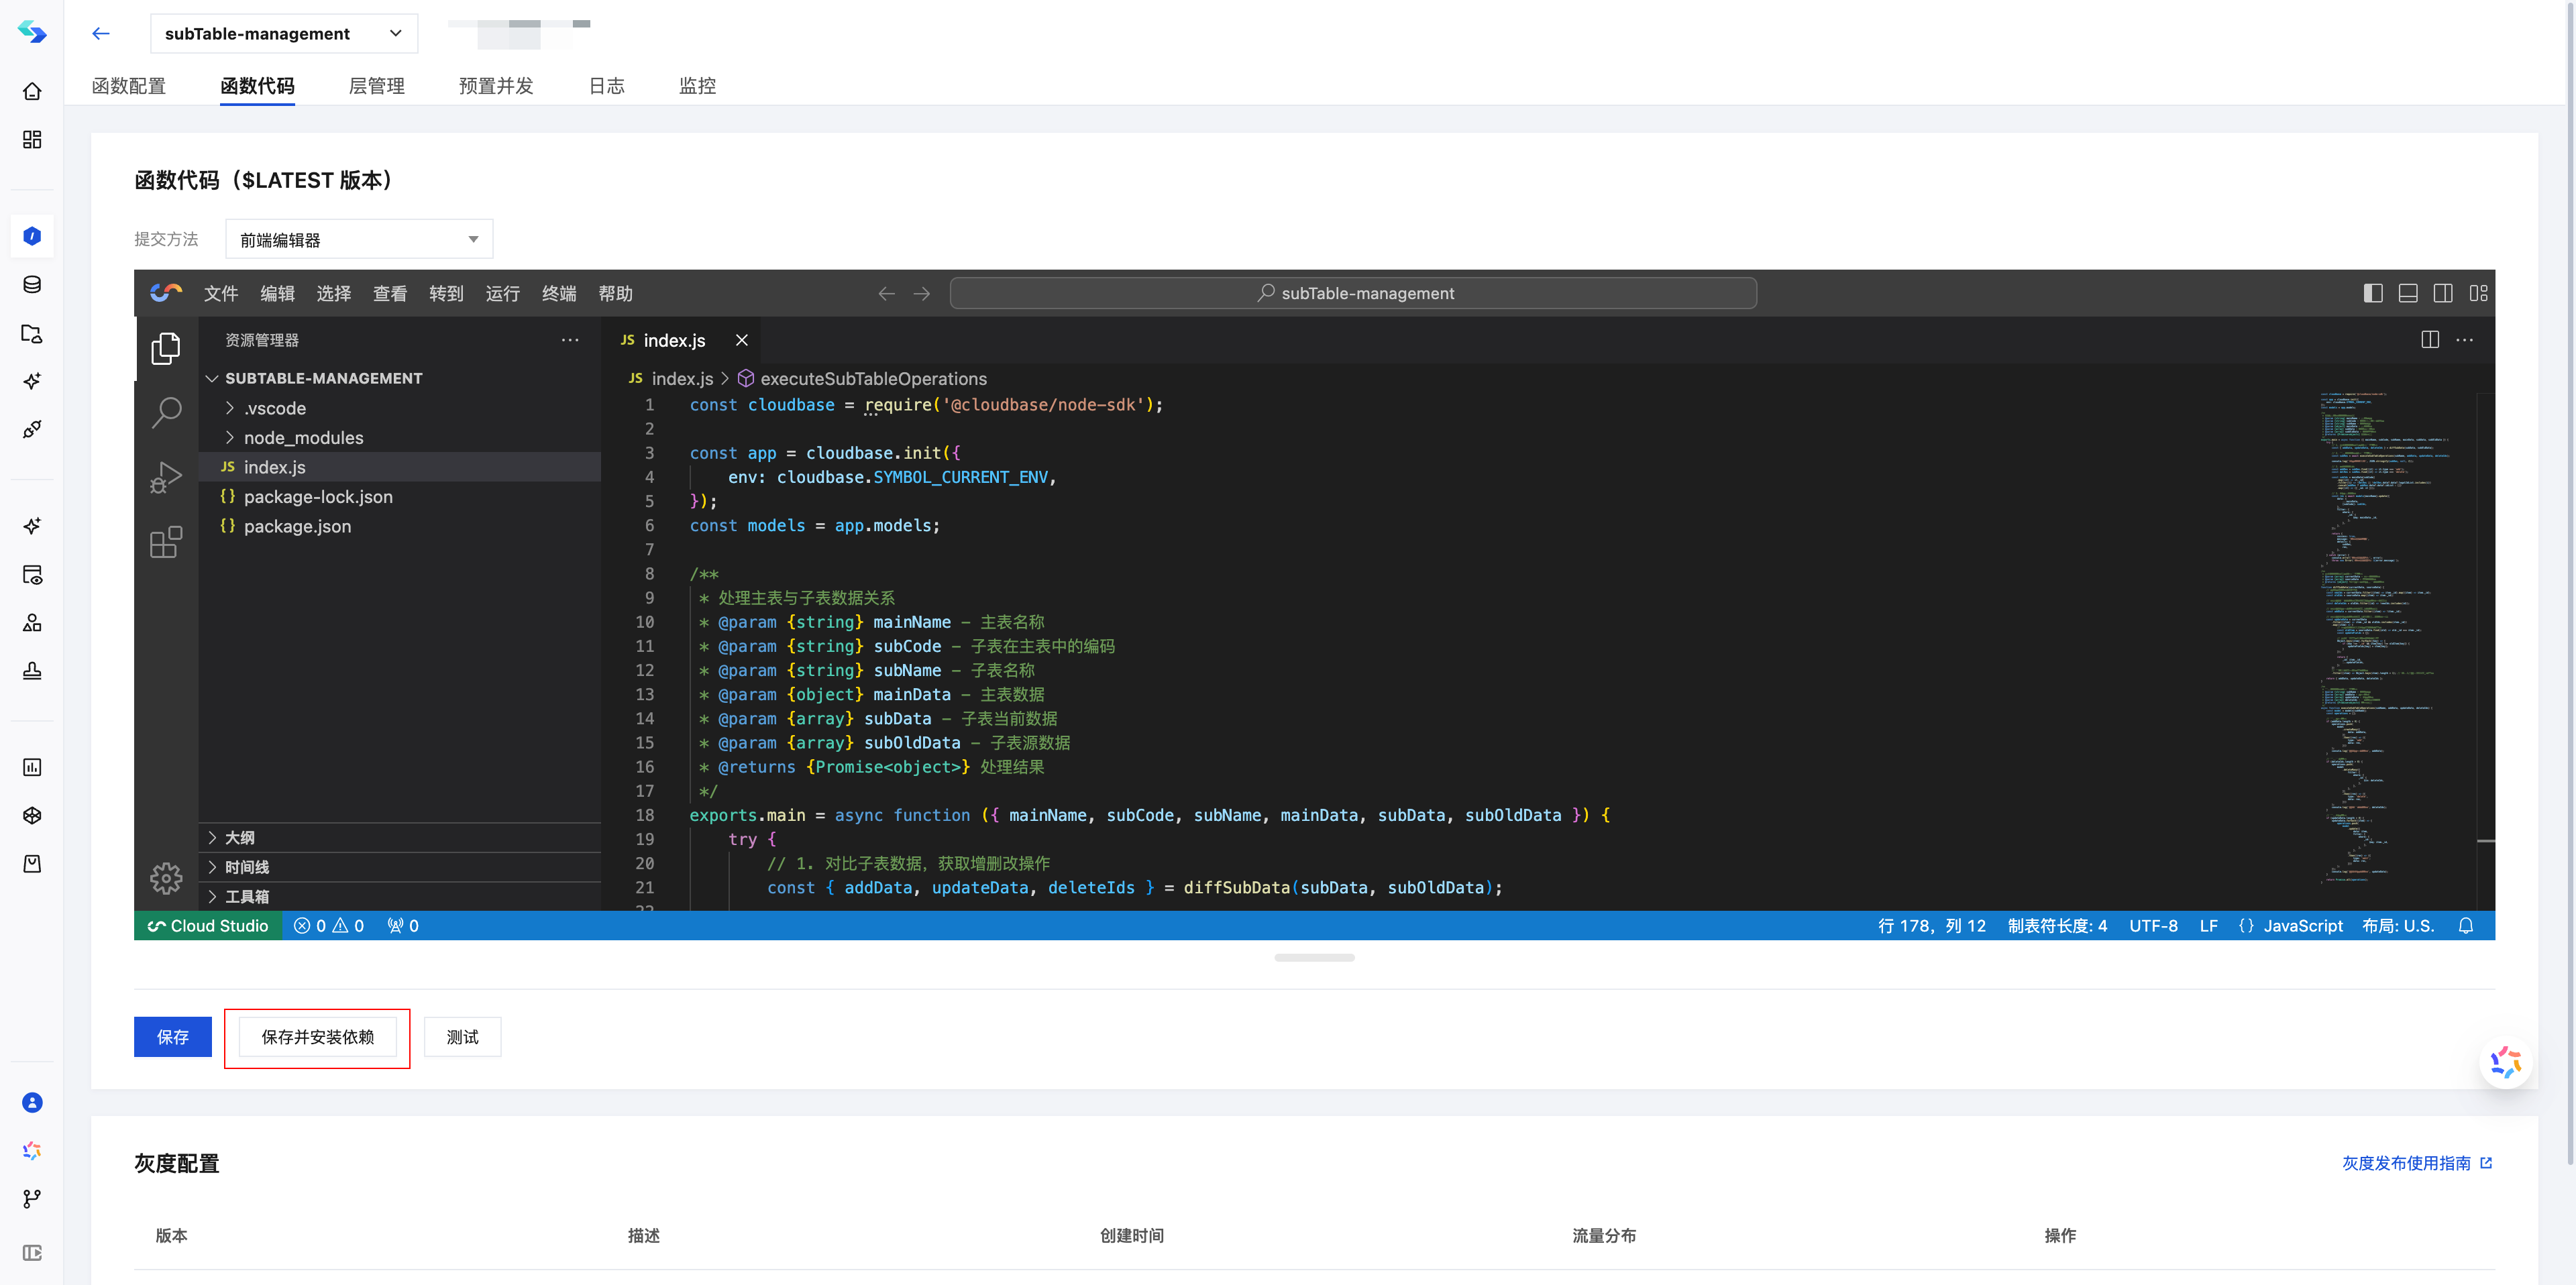
Task: Select the highlighted cloud function hexagon icon
Action: pyautogui.click(x=32, y=236)
